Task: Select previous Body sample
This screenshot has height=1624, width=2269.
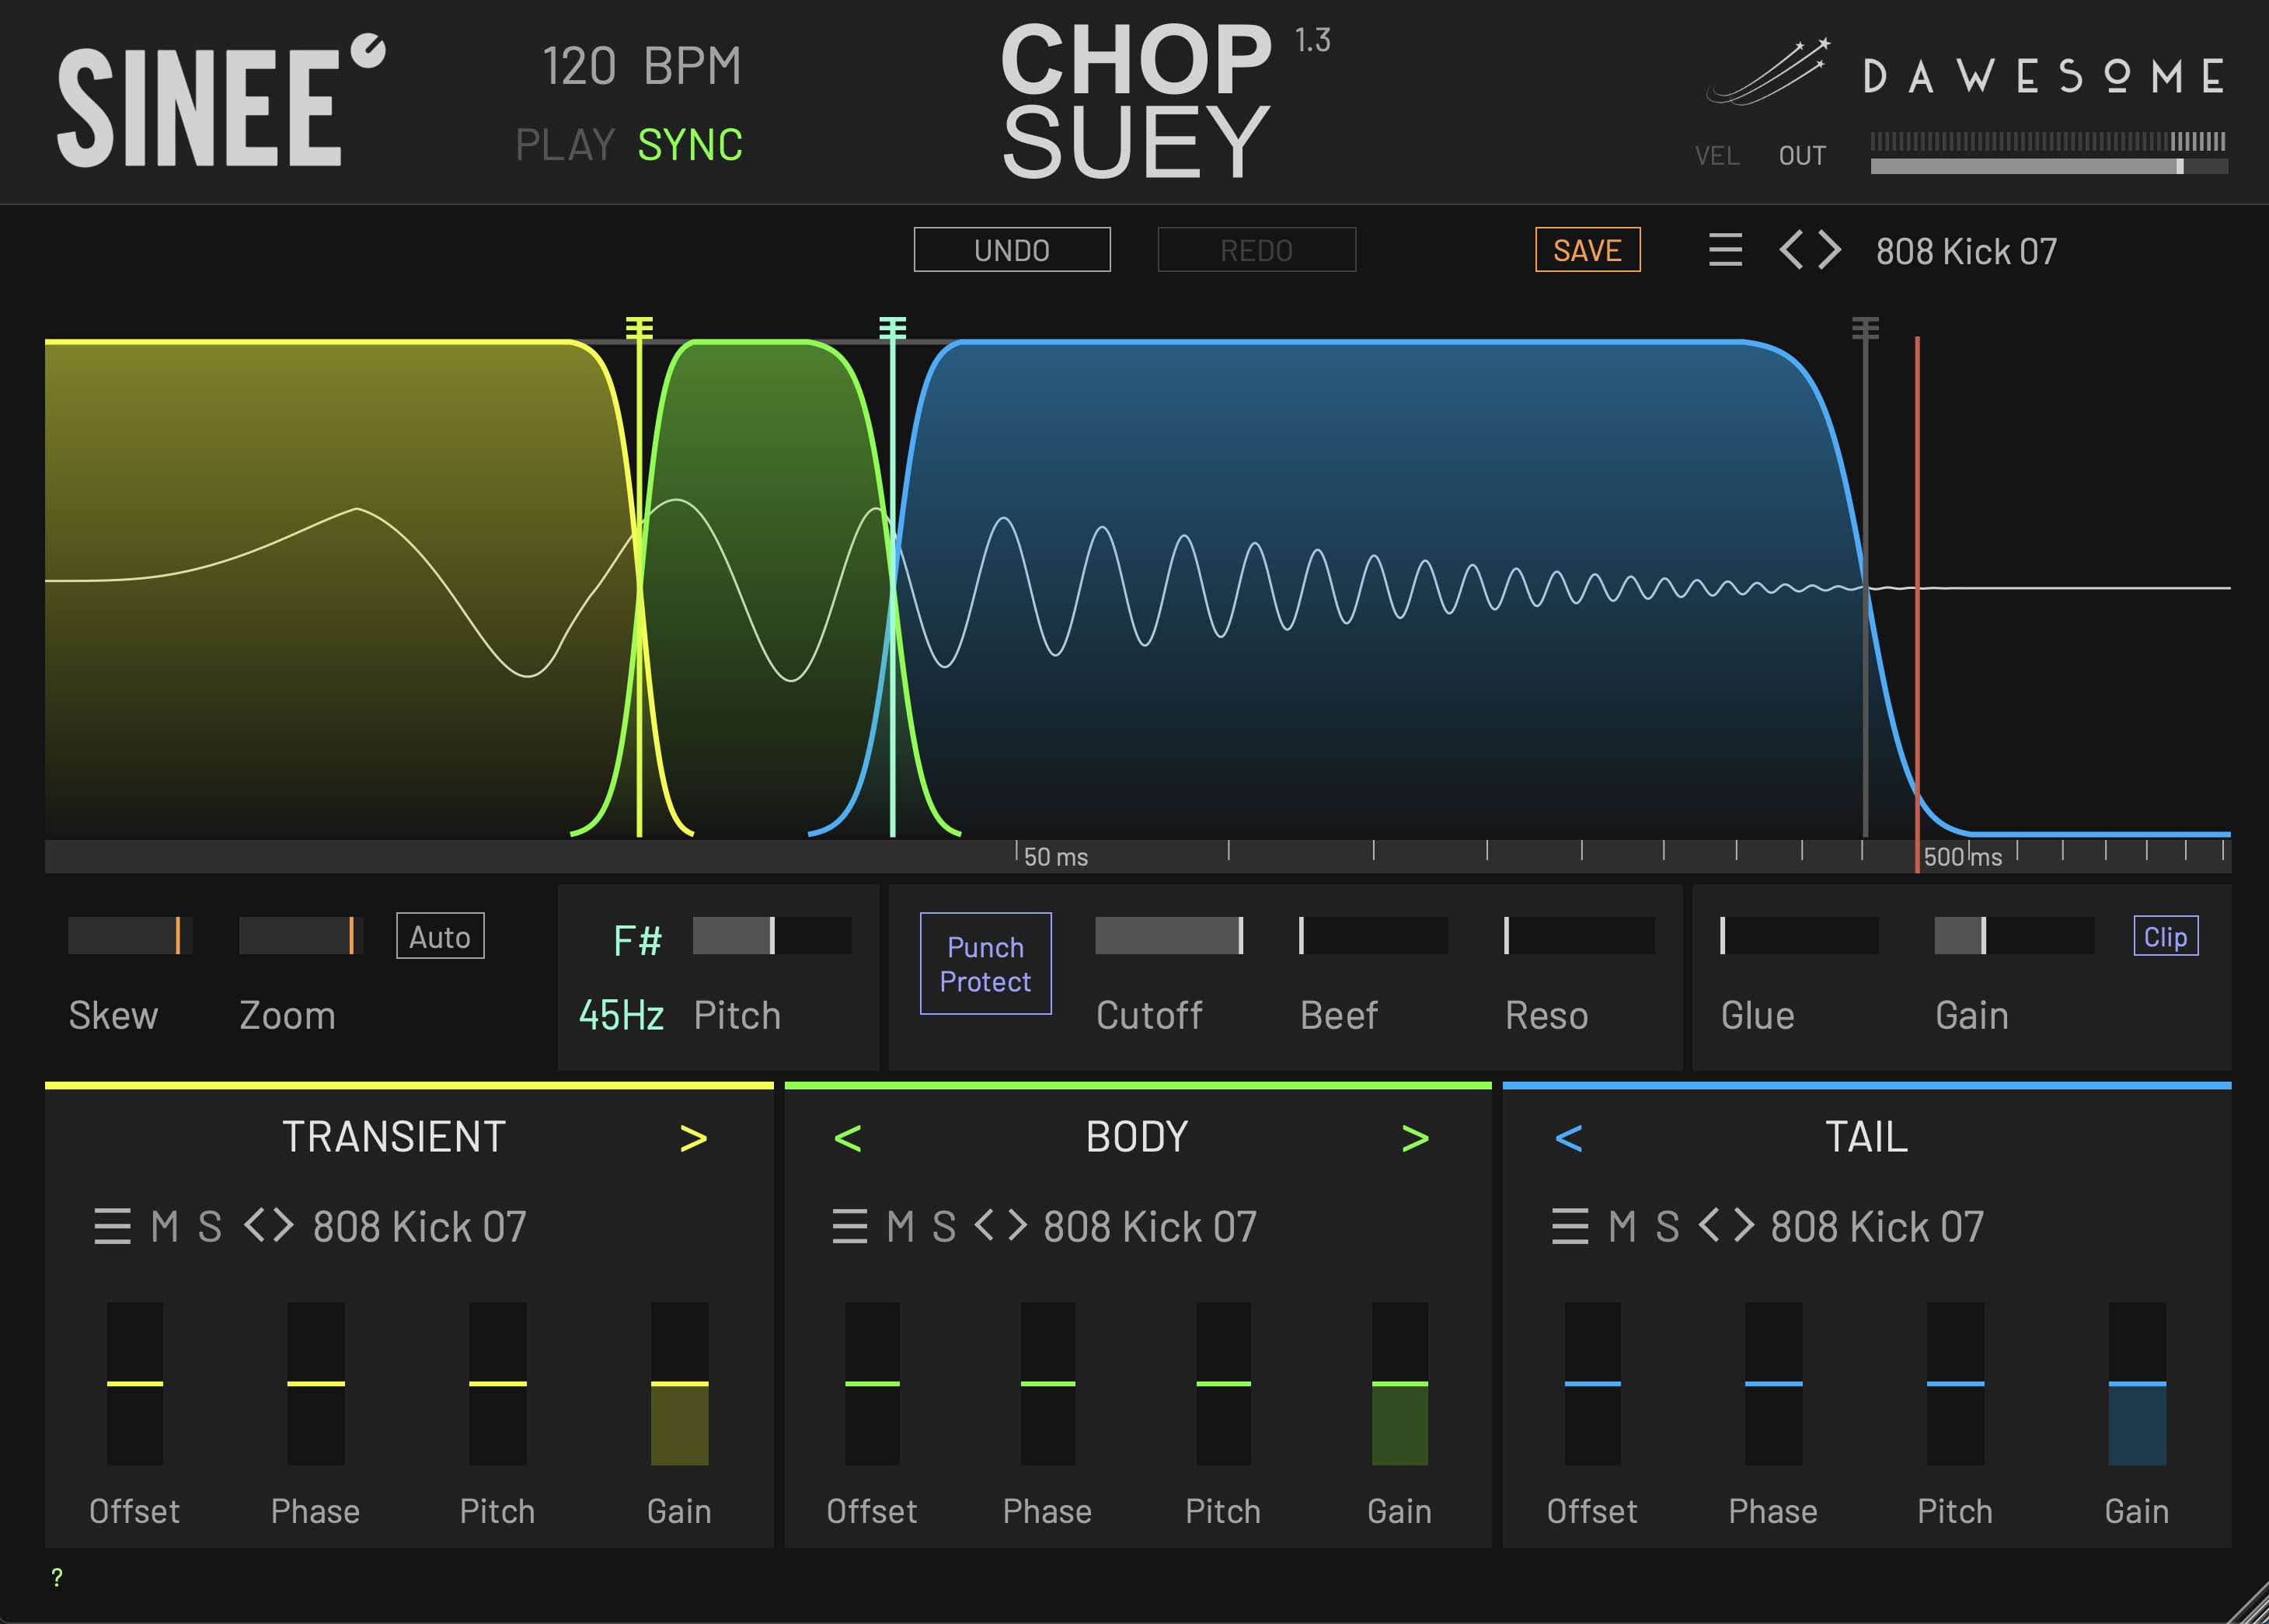Action: click(x=985, y=1225)
